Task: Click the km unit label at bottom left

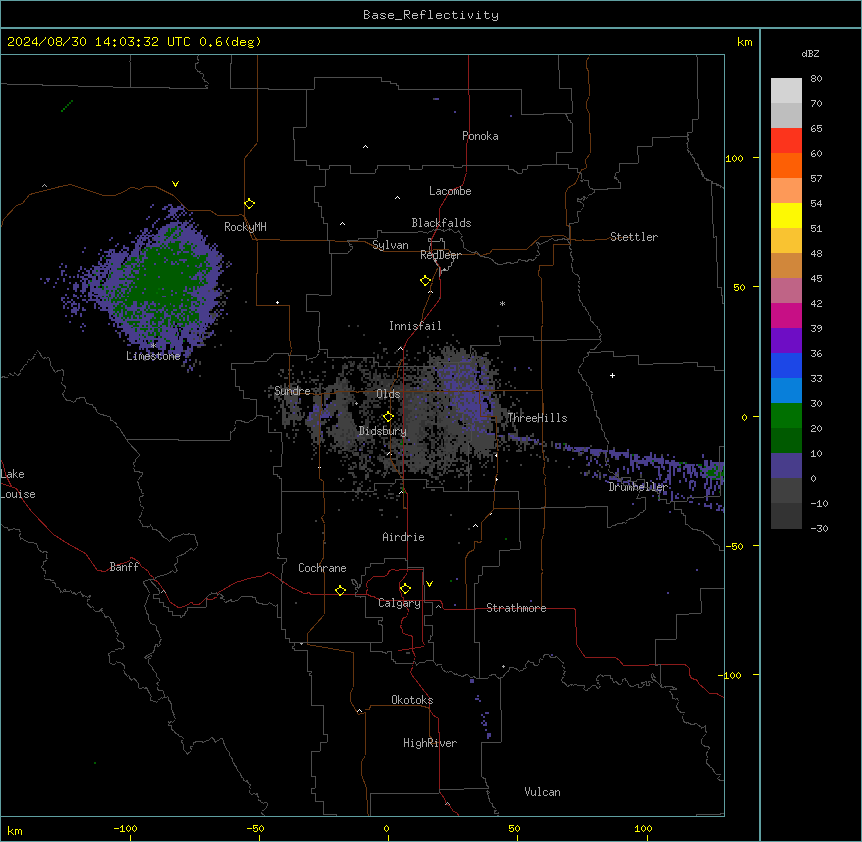Action: tap(15, 830)
